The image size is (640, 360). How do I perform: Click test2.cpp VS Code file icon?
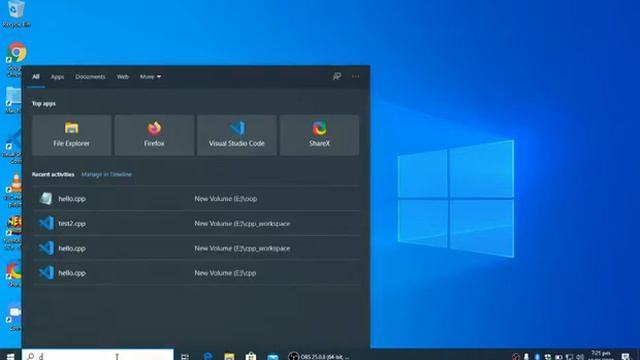tap(46, 223)
